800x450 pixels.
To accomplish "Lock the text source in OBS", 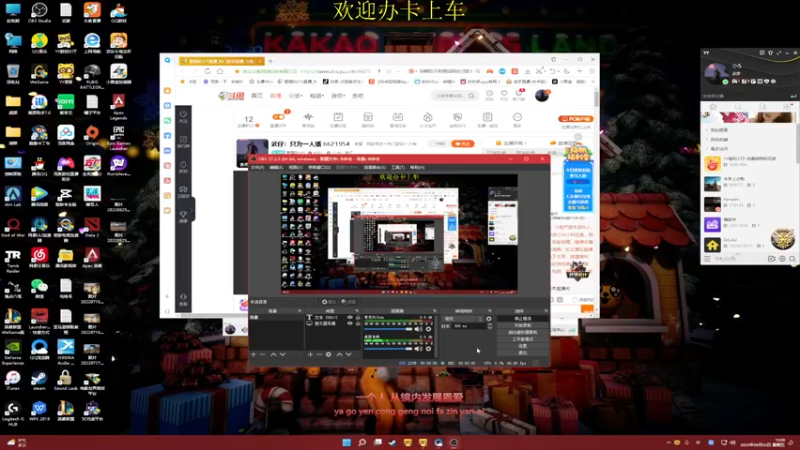I will tap(358, 317).
